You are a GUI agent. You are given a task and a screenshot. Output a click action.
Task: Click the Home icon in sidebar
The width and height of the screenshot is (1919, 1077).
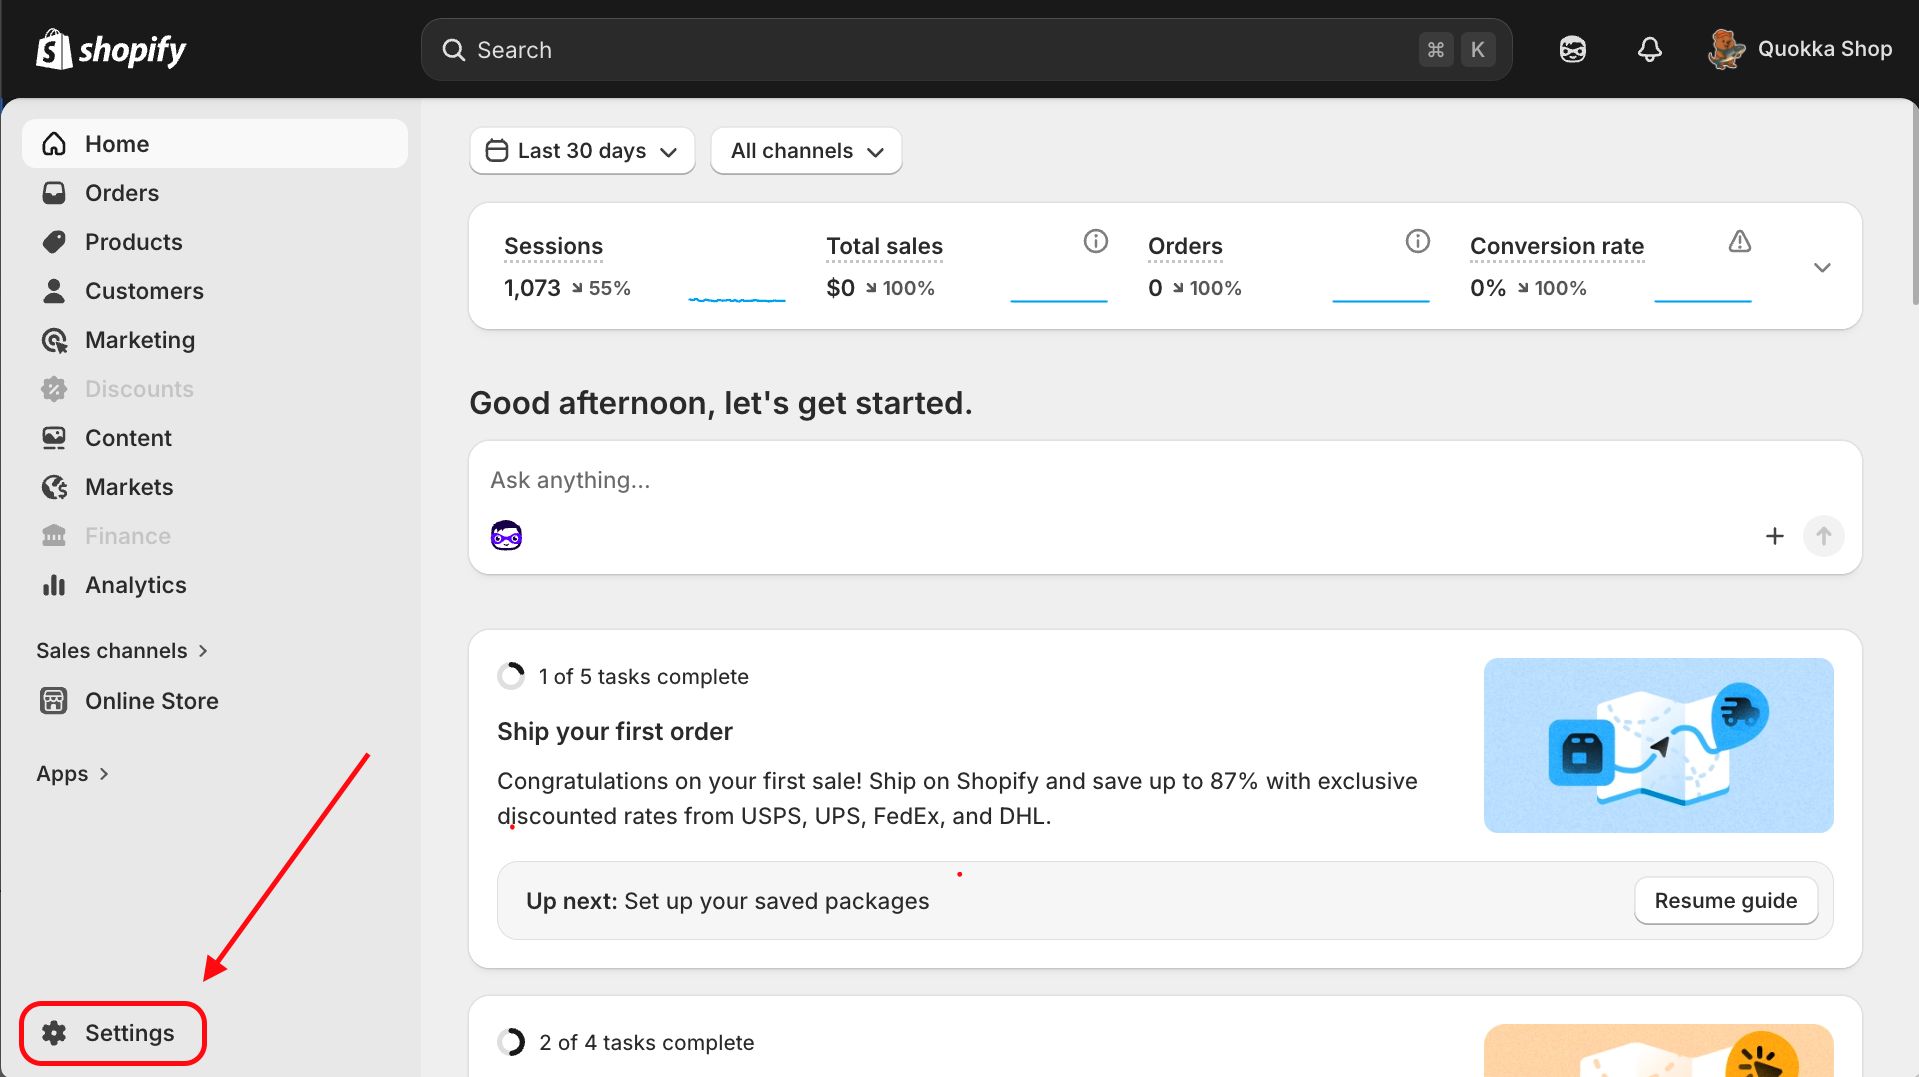54,144
